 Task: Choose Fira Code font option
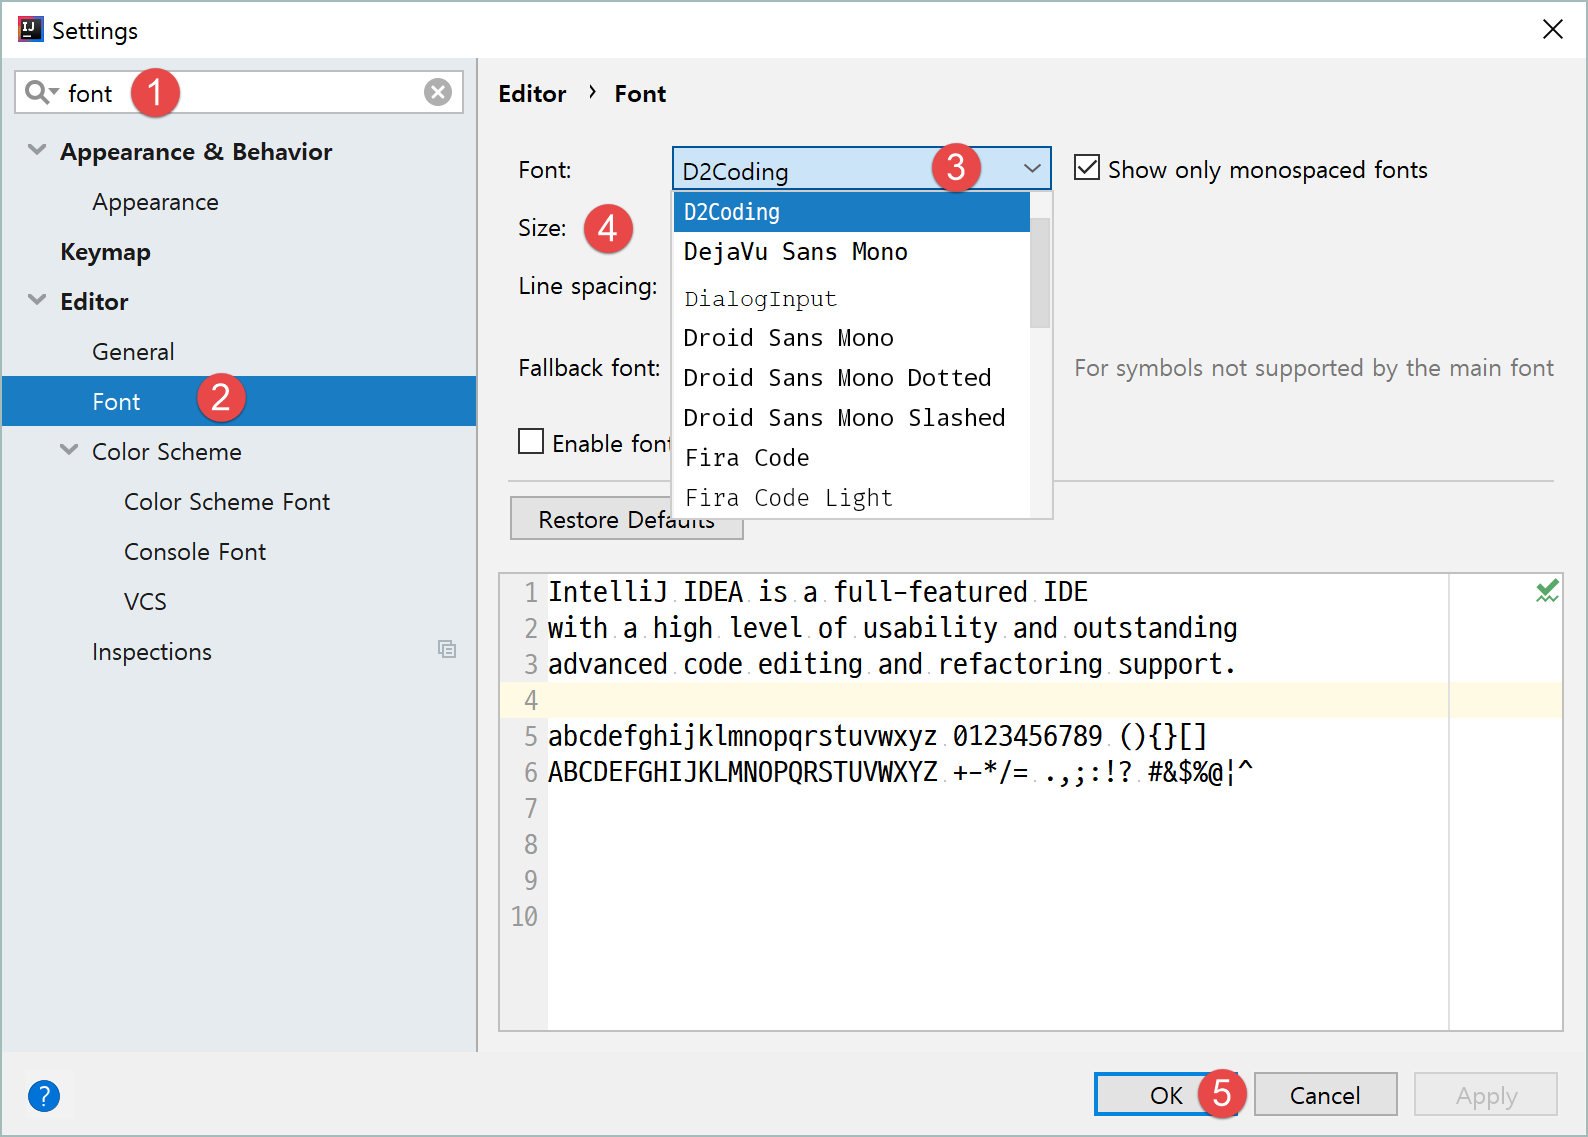tap(747, 458)
